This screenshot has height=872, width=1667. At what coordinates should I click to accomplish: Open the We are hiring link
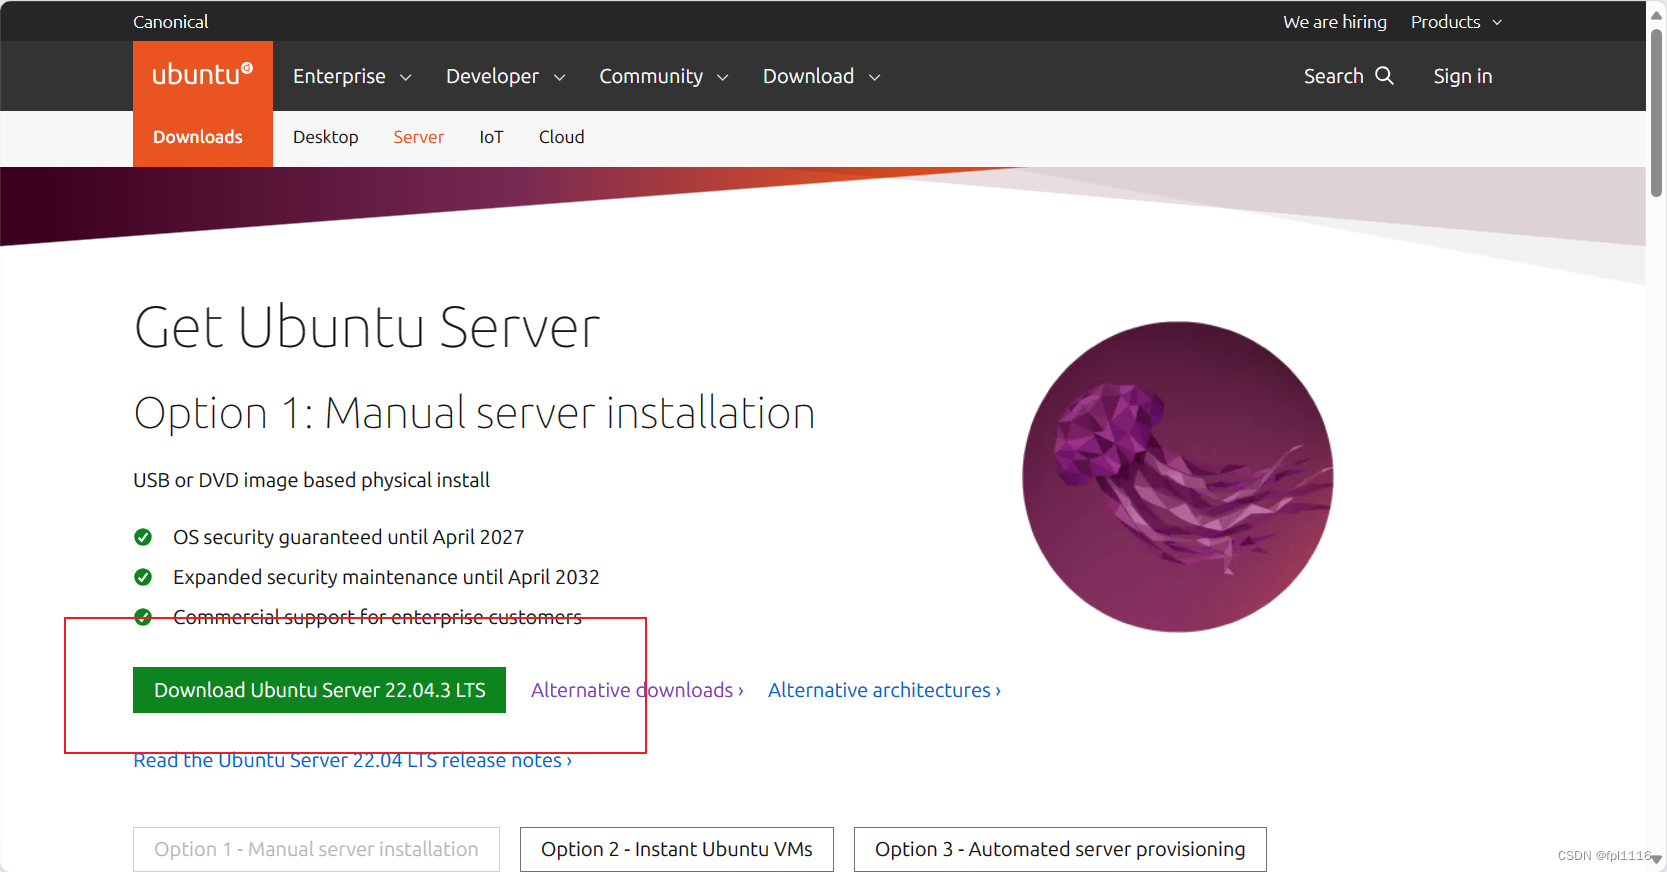1335,22
